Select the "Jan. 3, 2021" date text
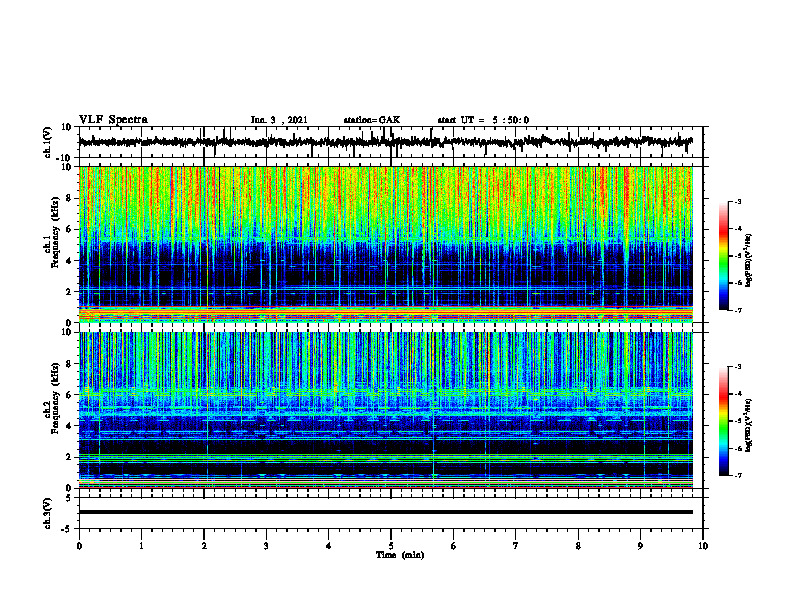The image size is (792, 612). 279,120
